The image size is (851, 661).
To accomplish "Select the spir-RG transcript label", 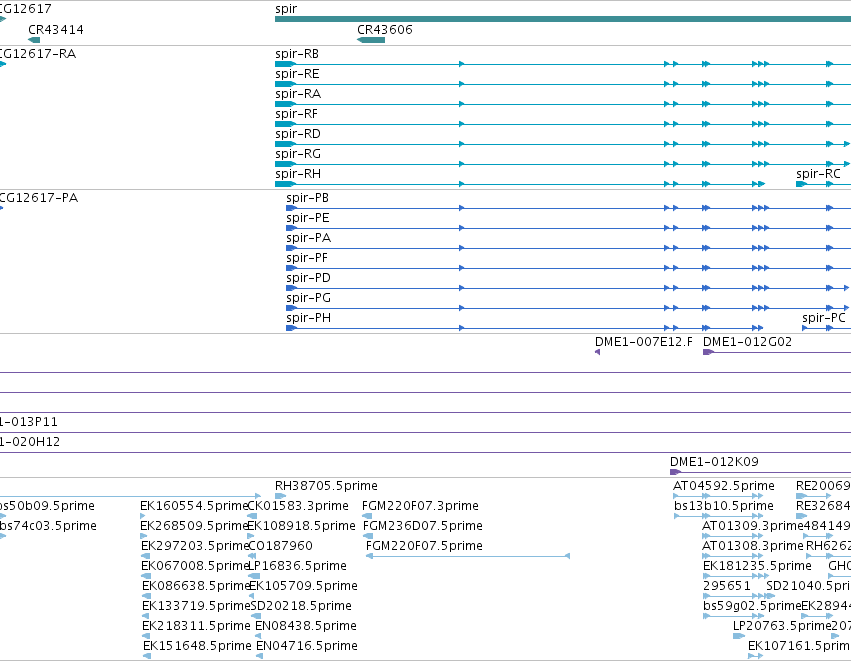I will (x=298, y=154).
